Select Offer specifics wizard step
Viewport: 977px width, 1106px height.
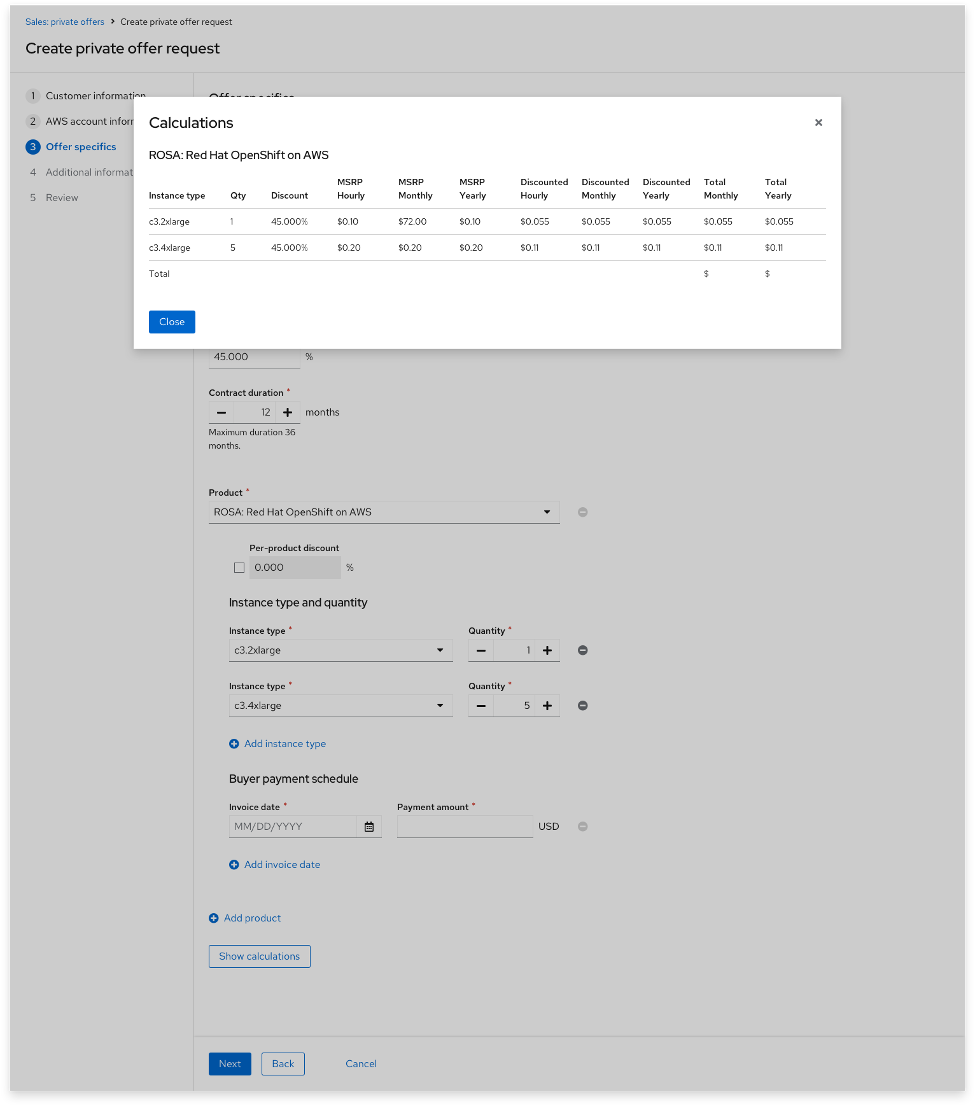click(71, 147)
